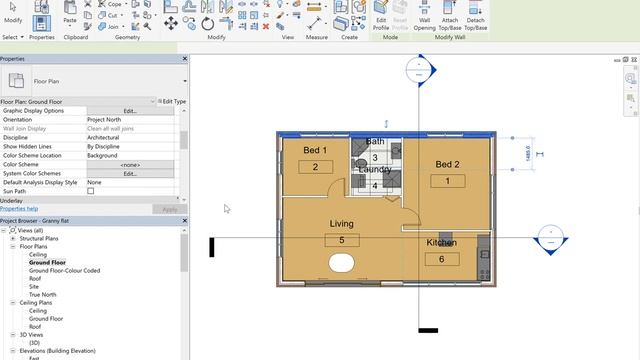This screenshot has width=640, height=360.
Task: Collapse the Floor Plans node
Action: tap(13, 247)
